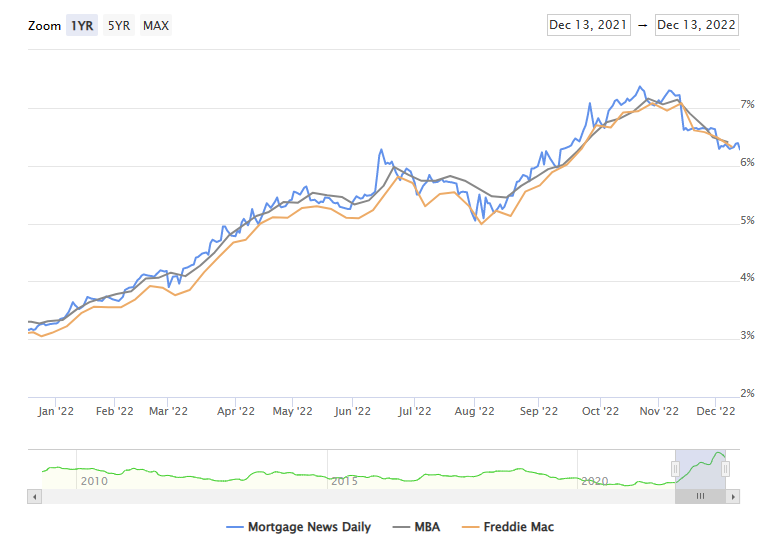Click the Zoom label text
The image size is (766, 544).
pyautogui.click(x=44, y=25)
